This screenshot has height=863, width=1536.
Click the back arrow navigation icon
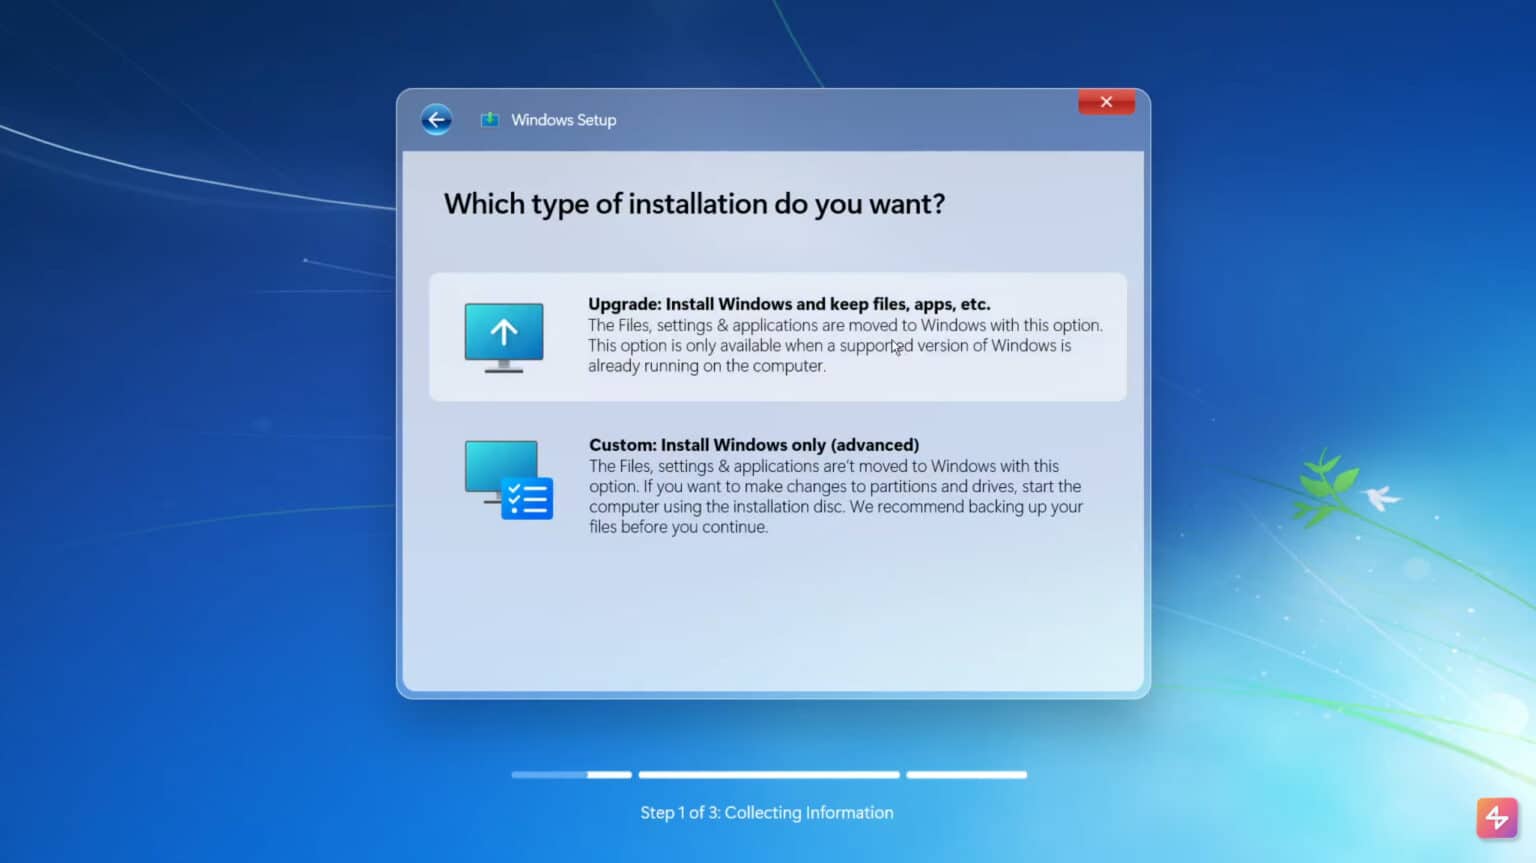(x=437, y=119)
